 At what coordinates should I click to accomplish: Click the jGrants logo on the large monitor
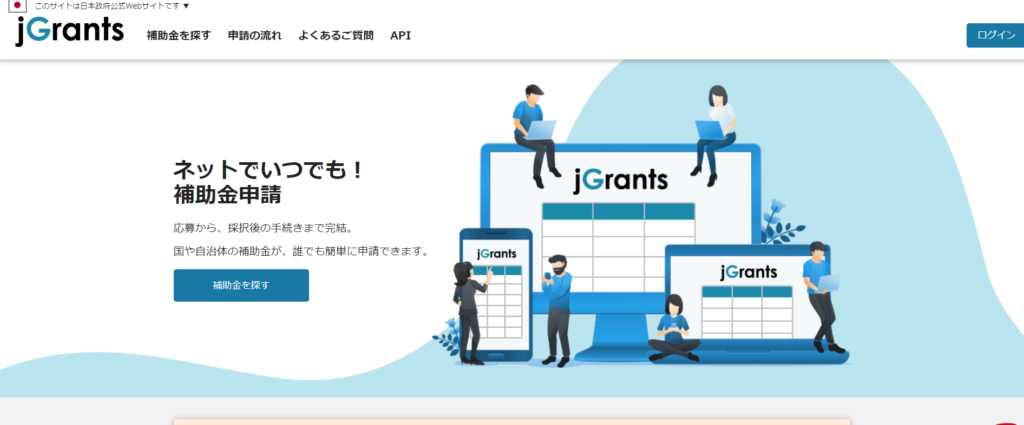(620, 179)
